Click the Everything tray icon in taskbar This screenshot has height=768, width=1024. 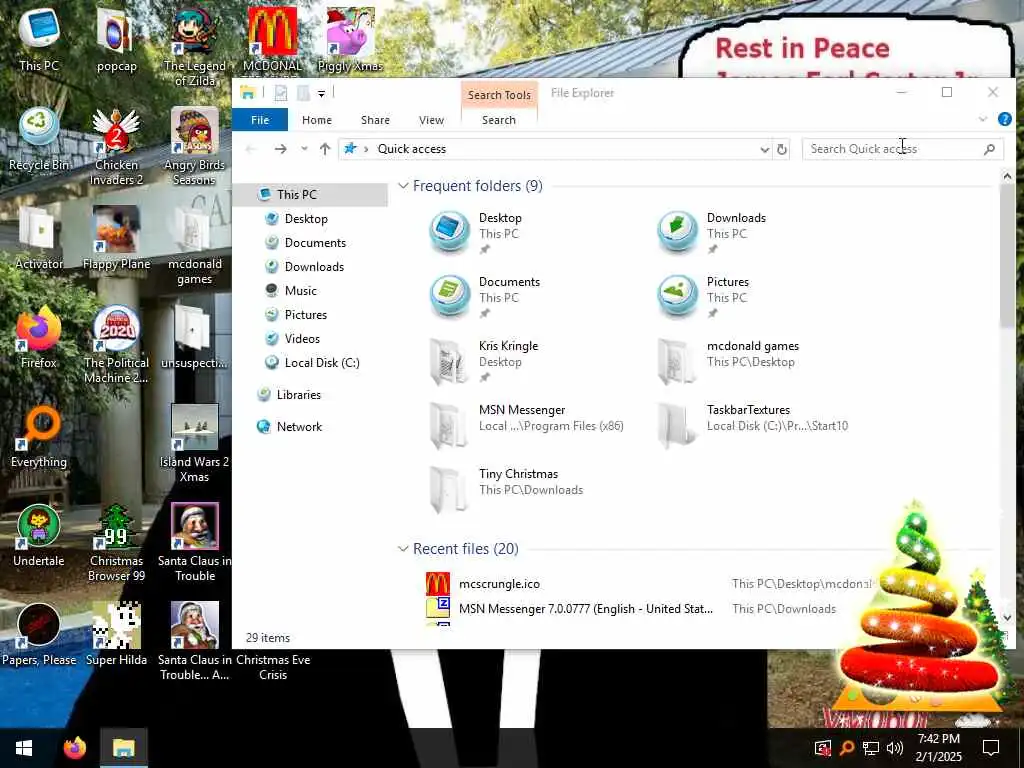(x=847, y=748)
